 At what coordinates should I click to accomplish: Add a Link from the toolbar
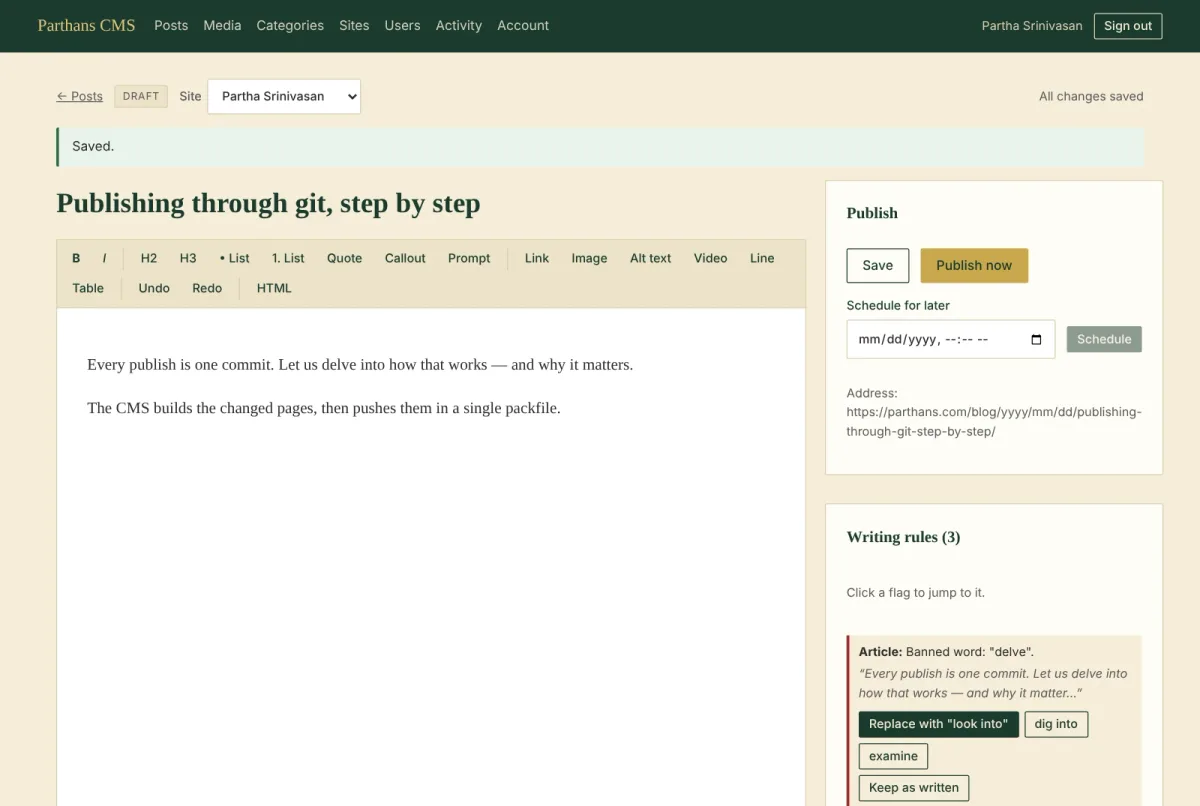(537, 258)
